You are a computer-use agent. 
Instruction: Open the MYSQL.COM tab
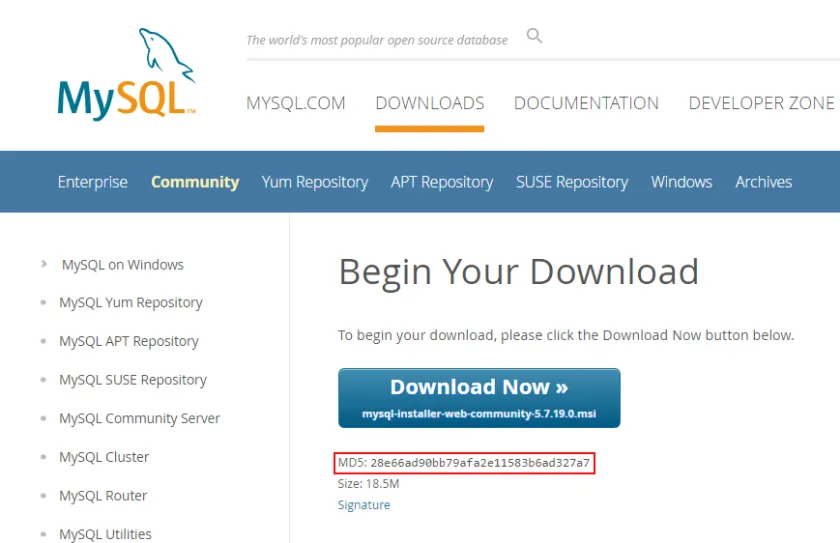click(x=296, y=103)
